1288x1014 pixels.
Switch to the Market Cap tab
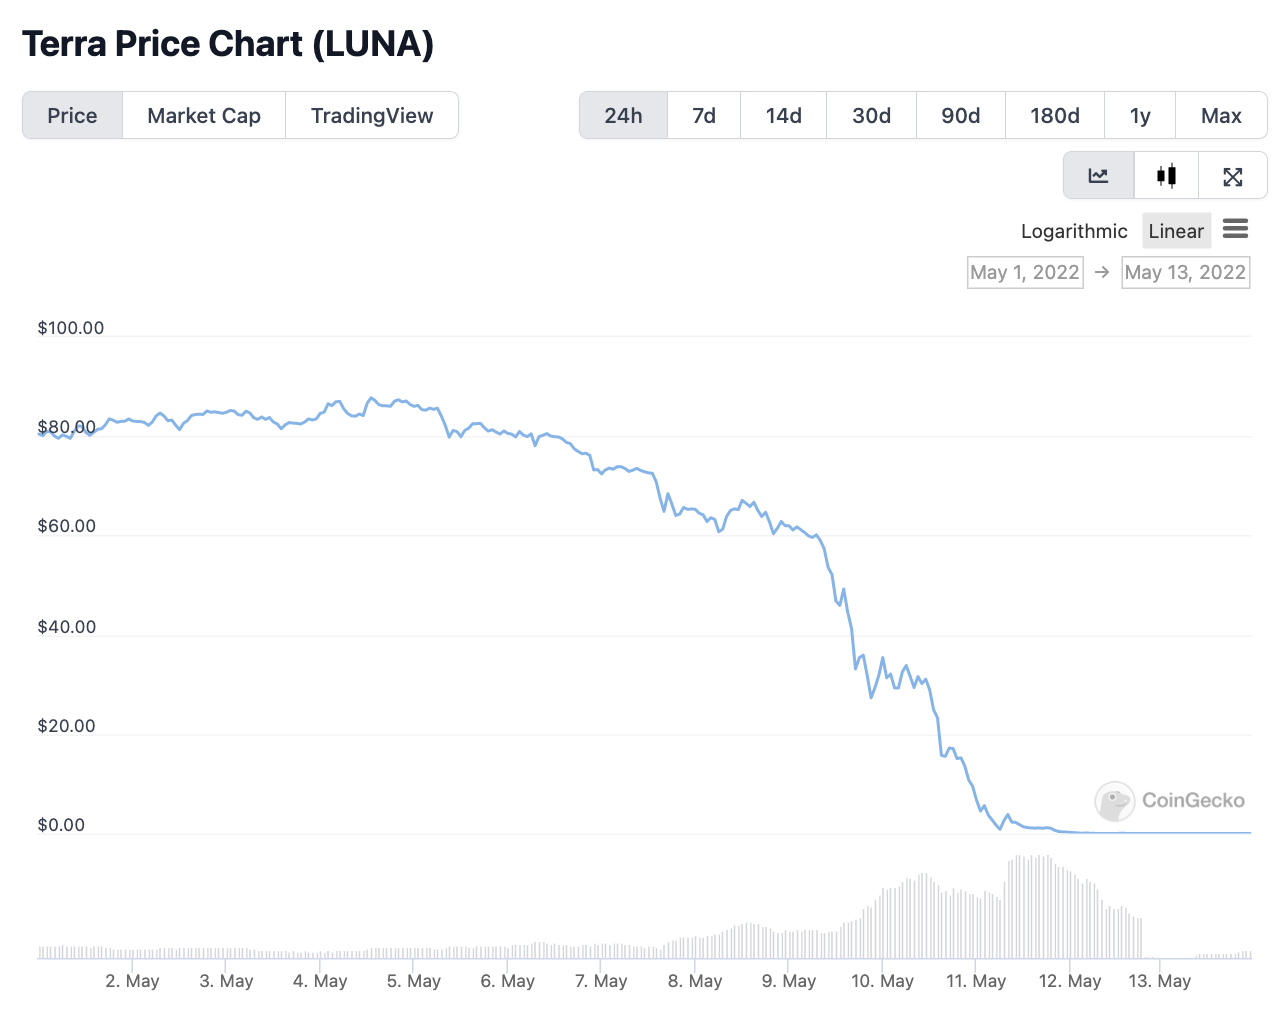coord(204,115)
